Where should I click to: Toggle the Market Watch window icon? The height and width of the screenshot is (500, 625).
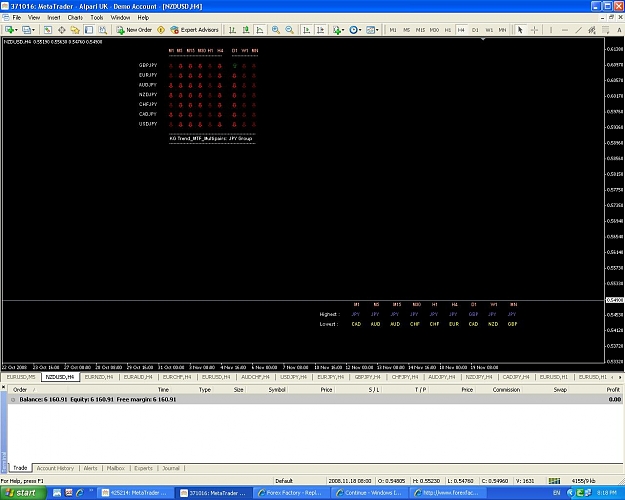[x=47, y=30]
